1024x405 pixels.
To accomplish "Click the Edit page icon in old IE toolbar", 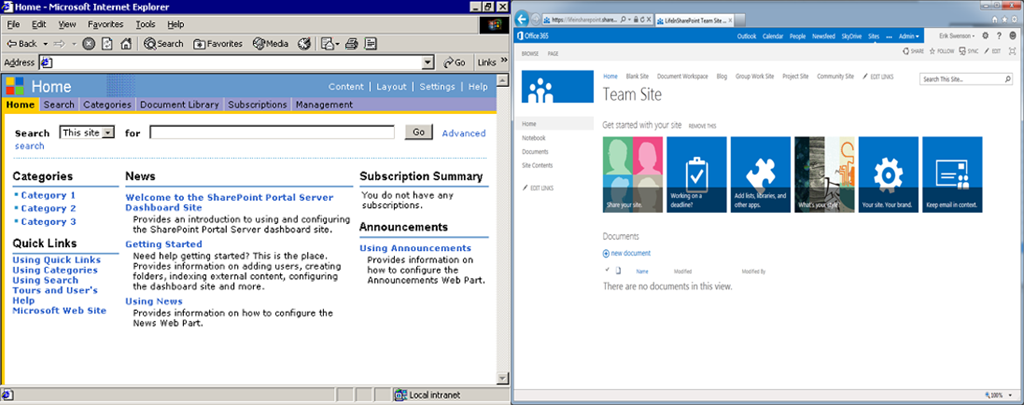I will click(370, 44).
